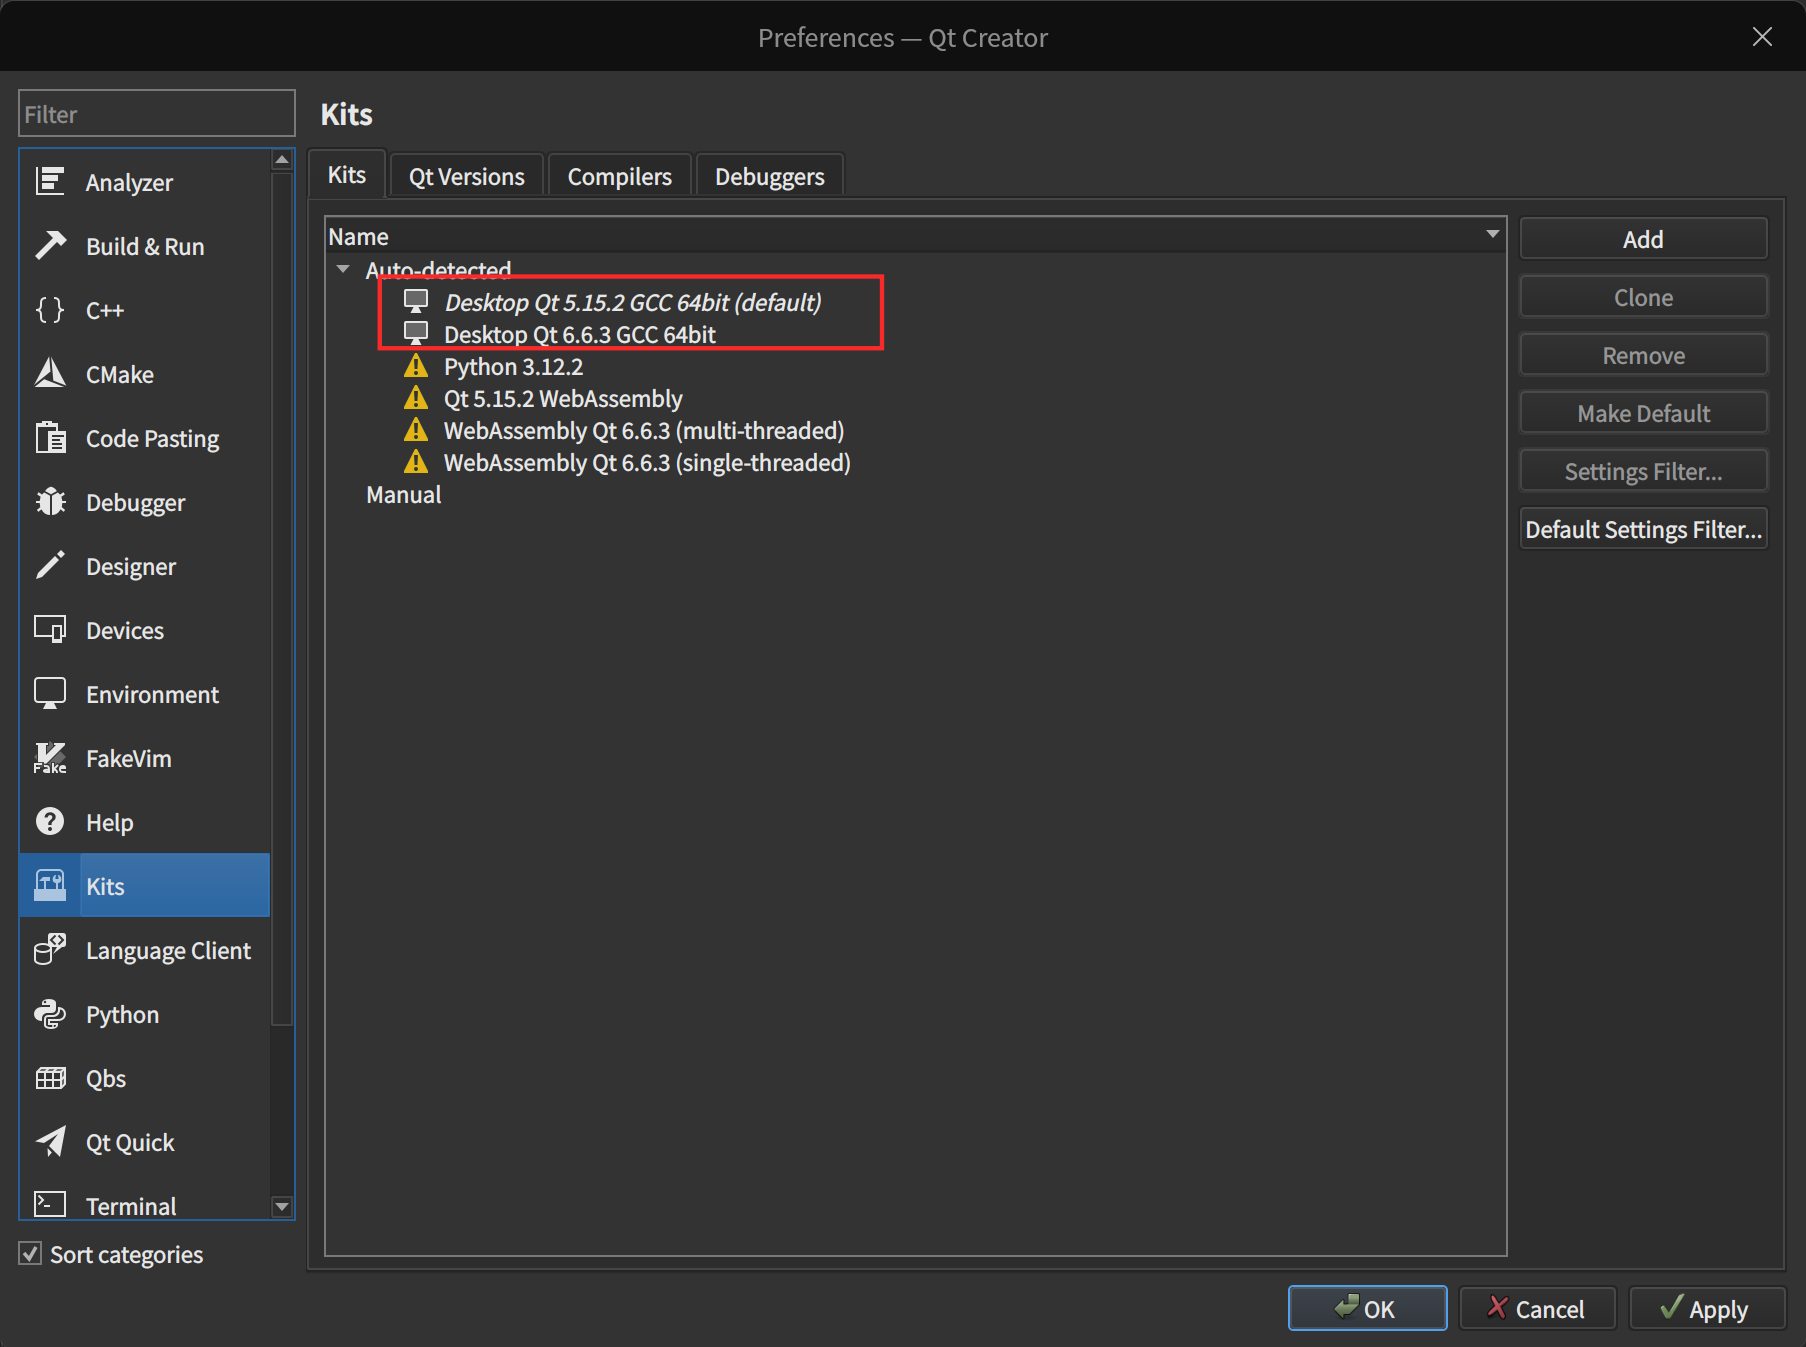
Task: Open the Designer pencil icon
Action: pyautogui.click(x=50, y=565)
